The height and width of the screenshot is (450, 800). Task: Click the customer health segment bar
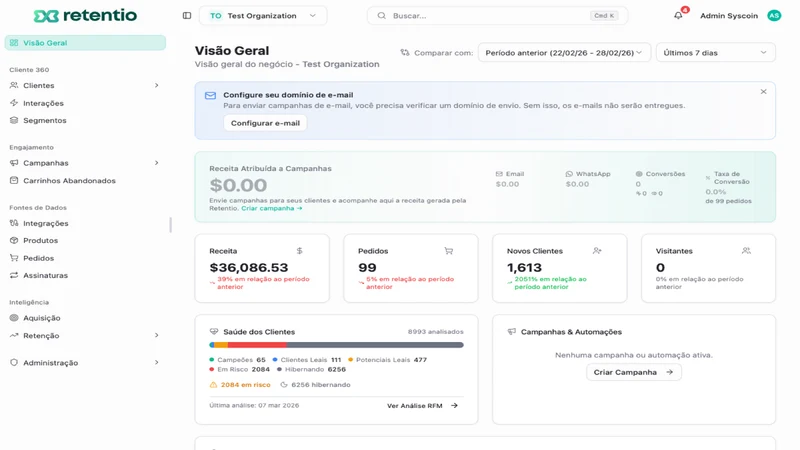336,345
